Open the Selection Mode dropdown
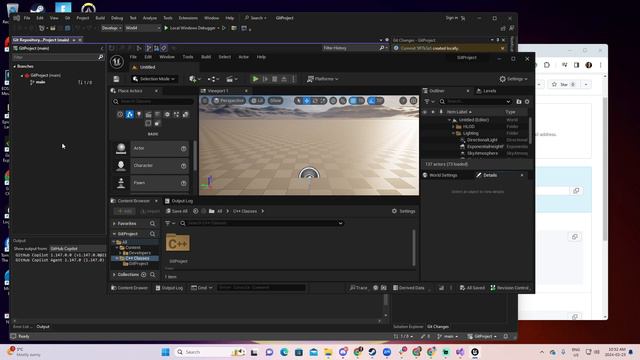This screenshot has width=640, height=360. point(153,79)
